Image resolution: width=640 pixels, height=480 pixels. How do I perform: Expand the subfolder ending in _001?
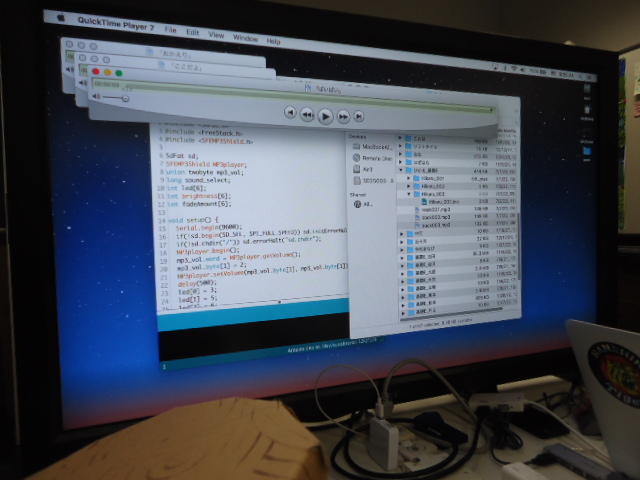click(x=409, y=178)
